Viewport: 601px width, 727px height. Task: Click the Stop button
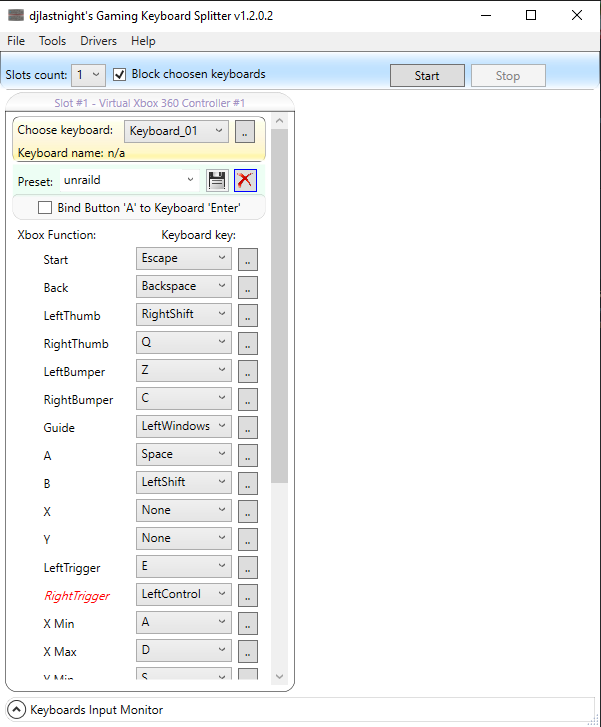click(508, 76)
